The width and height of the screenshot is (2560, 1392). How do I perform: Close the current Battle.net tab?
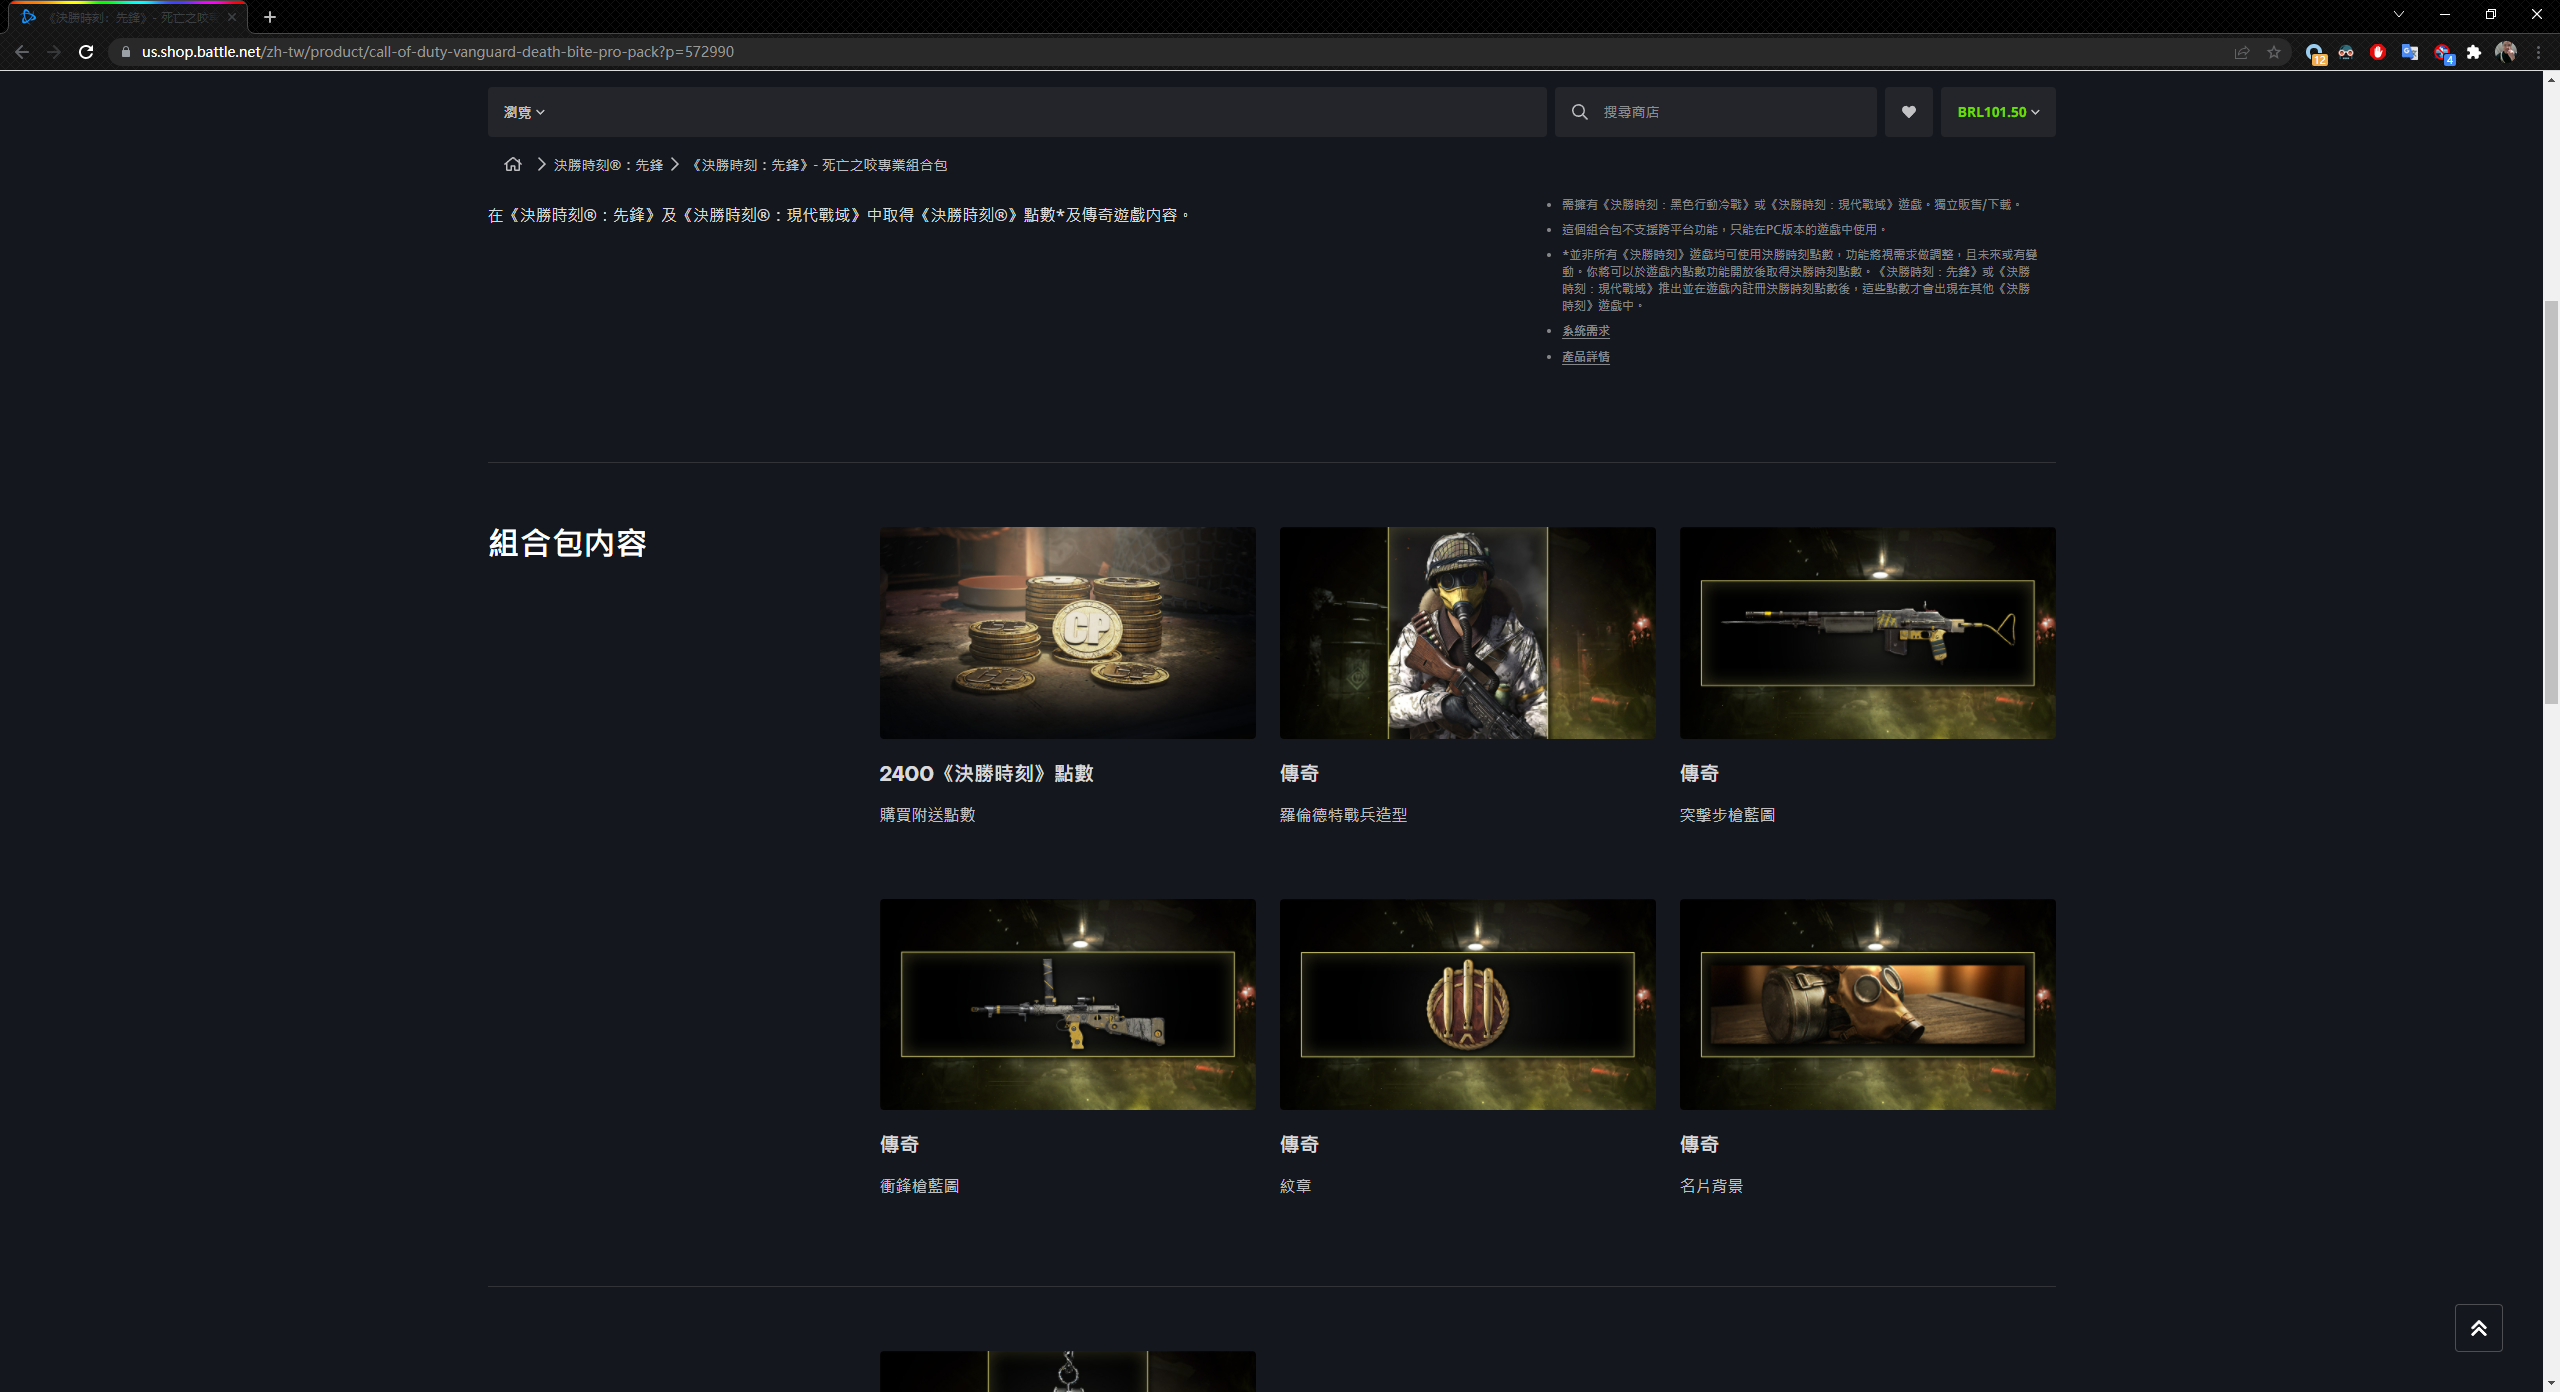click(x=232, y=17)
